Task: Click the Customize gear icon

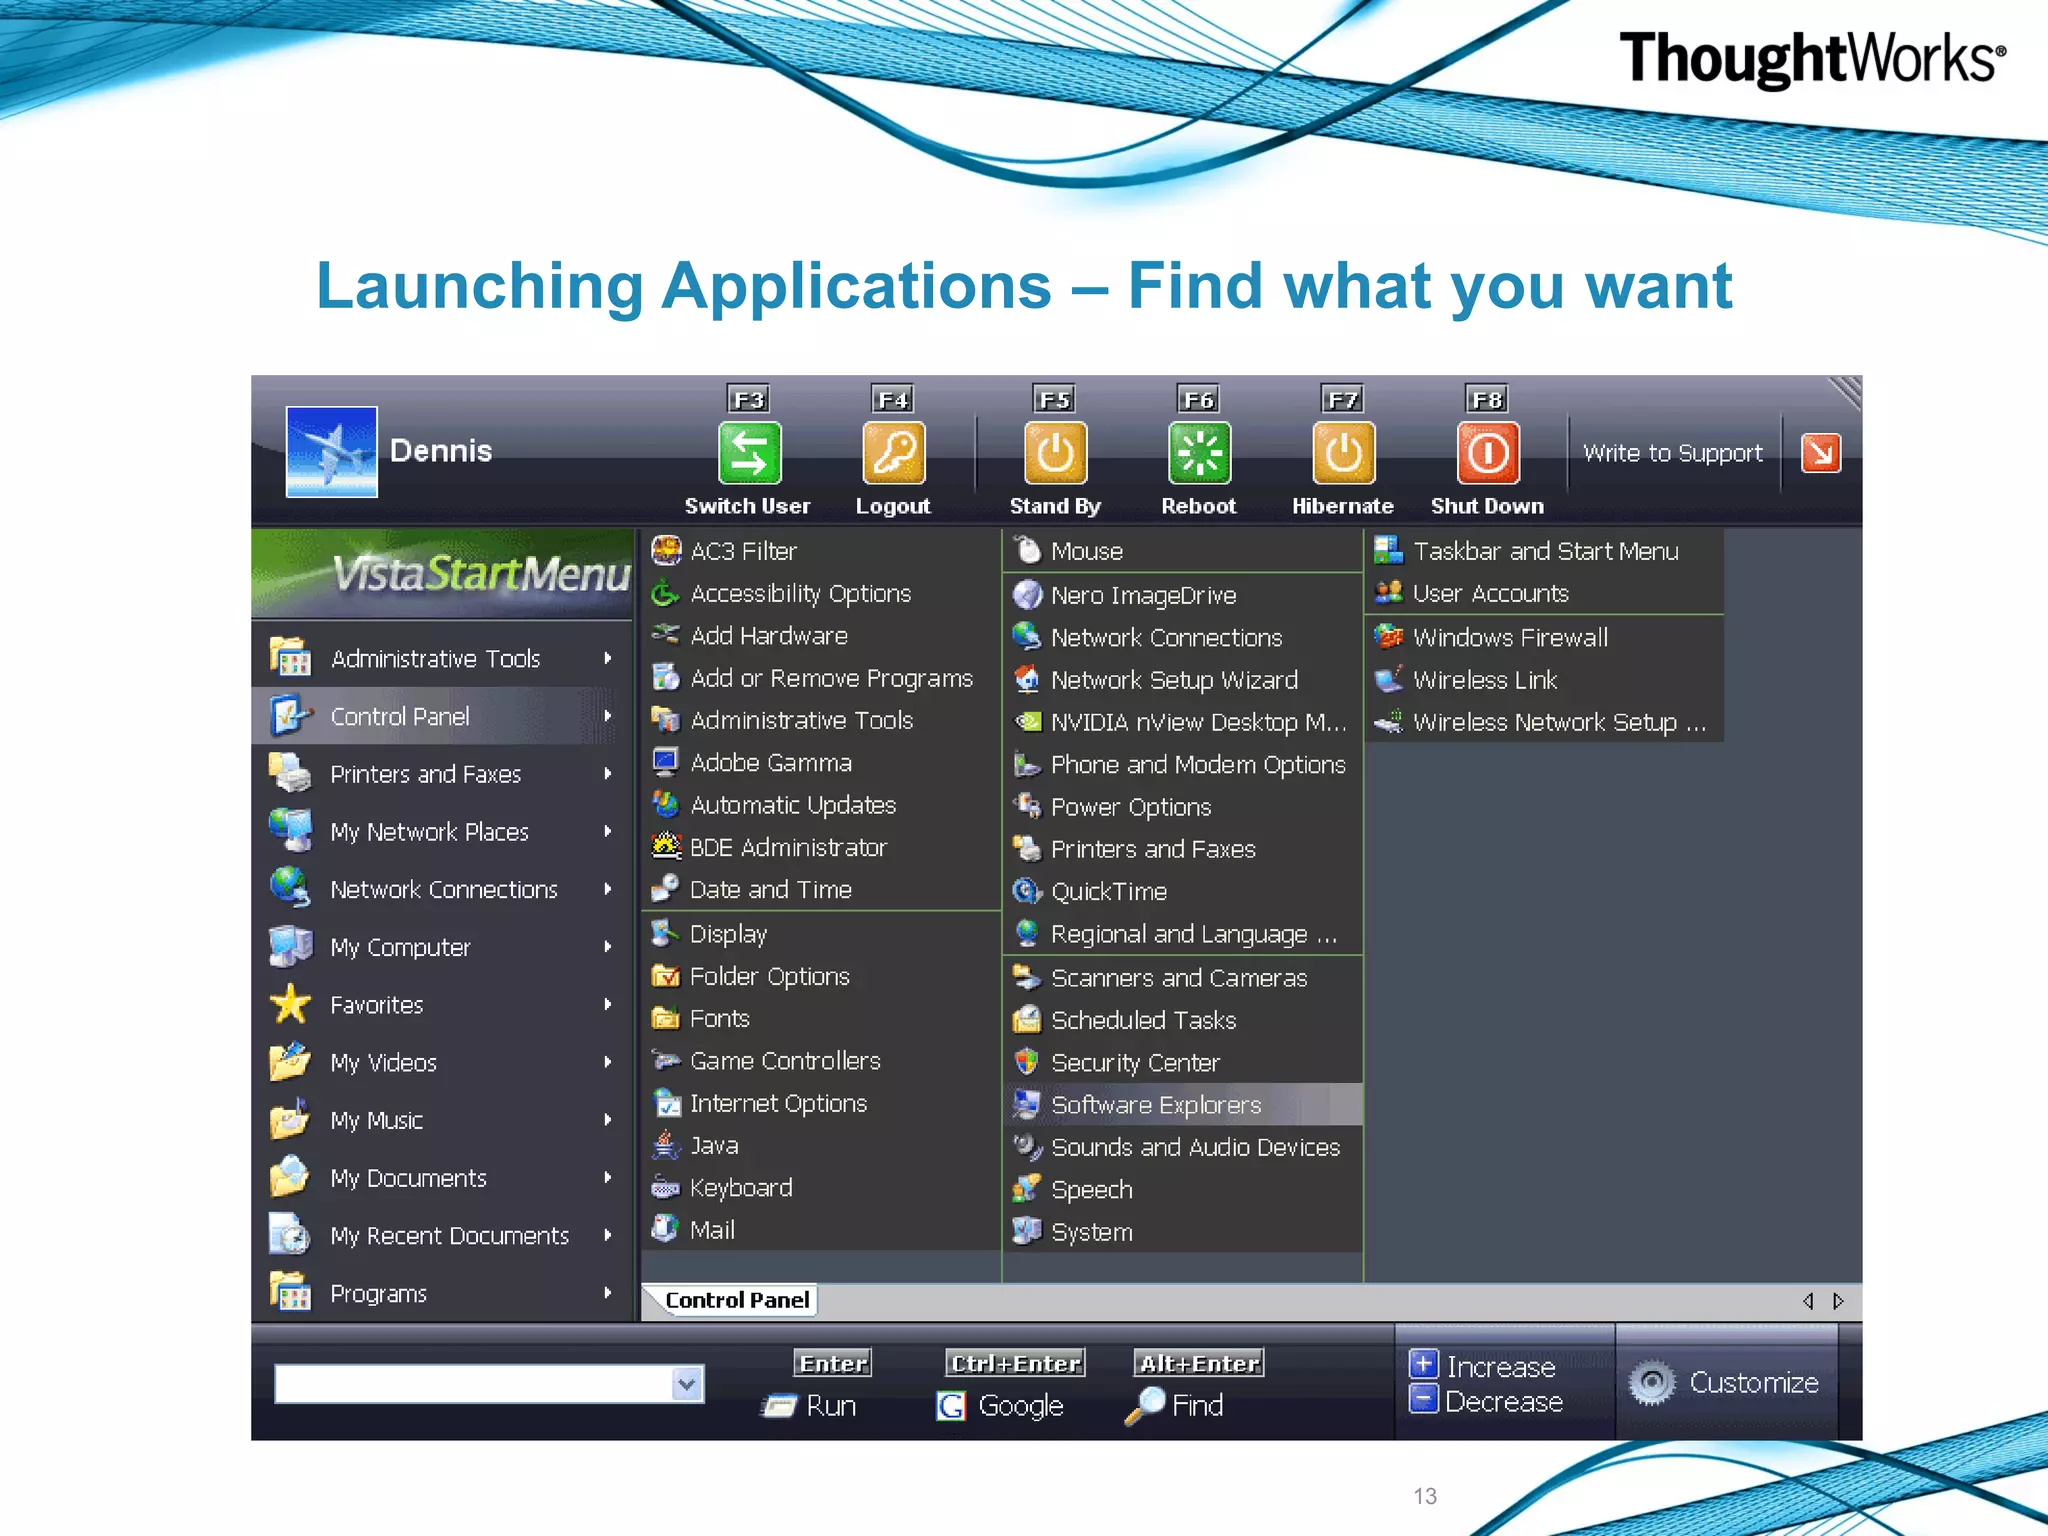Action: point(1652,1384)
